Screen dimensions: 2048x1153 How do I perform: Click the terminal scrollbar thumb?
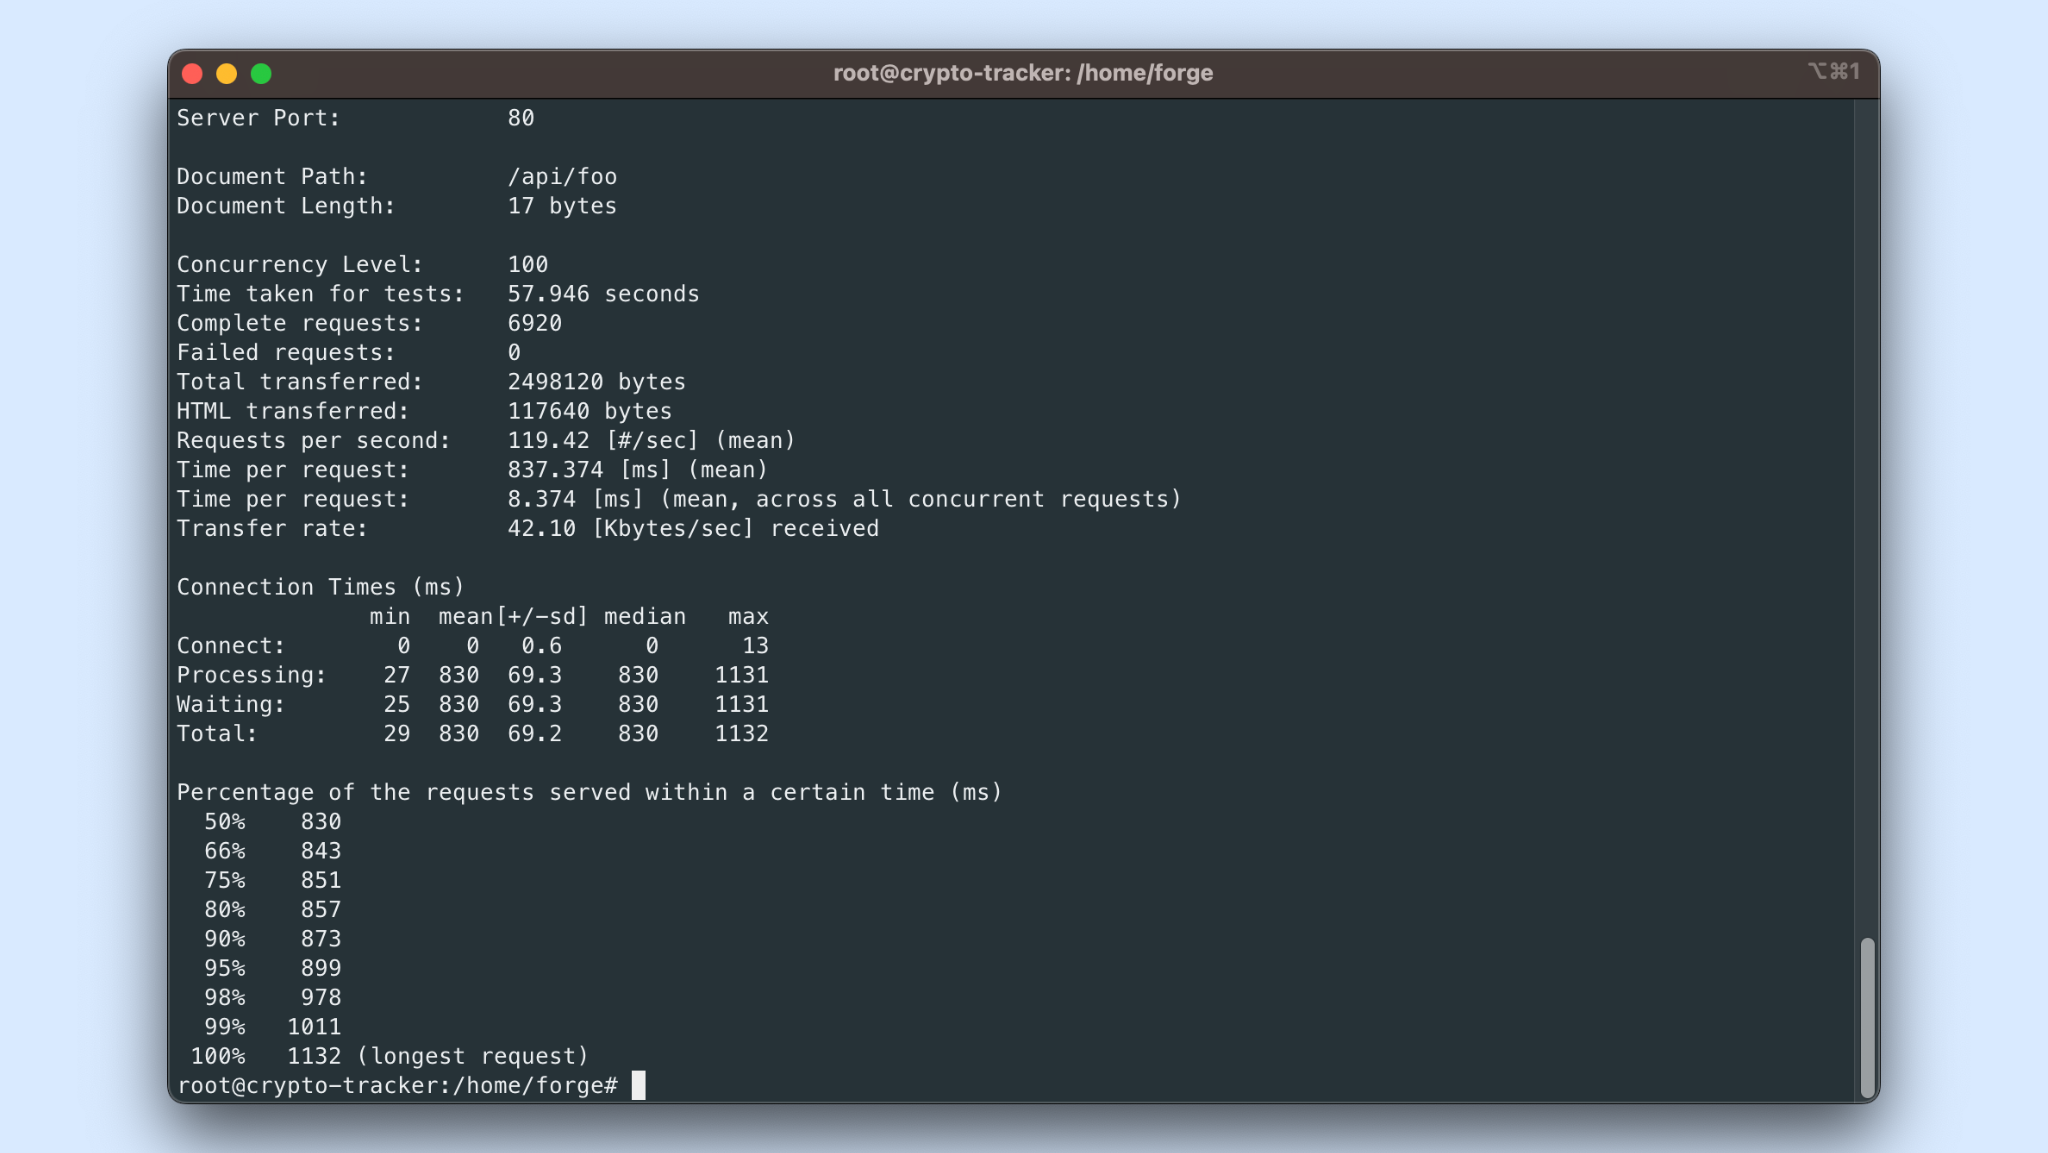coord(1866,1017)
